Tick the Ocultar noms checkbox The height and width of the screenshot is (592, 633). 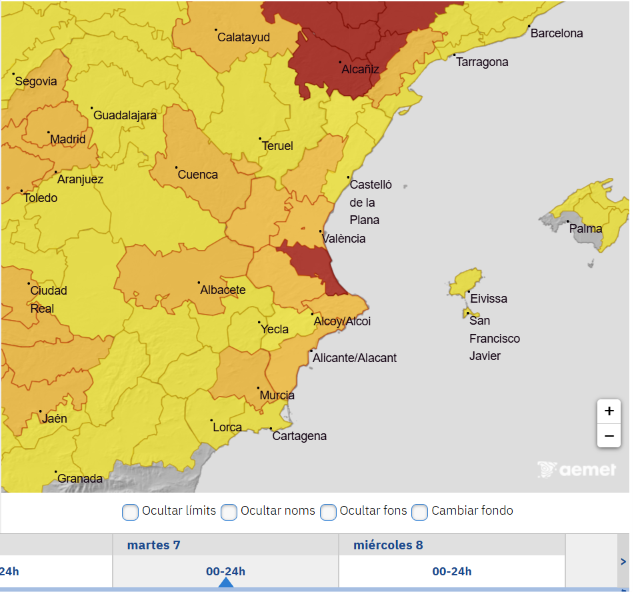point(229,512)
